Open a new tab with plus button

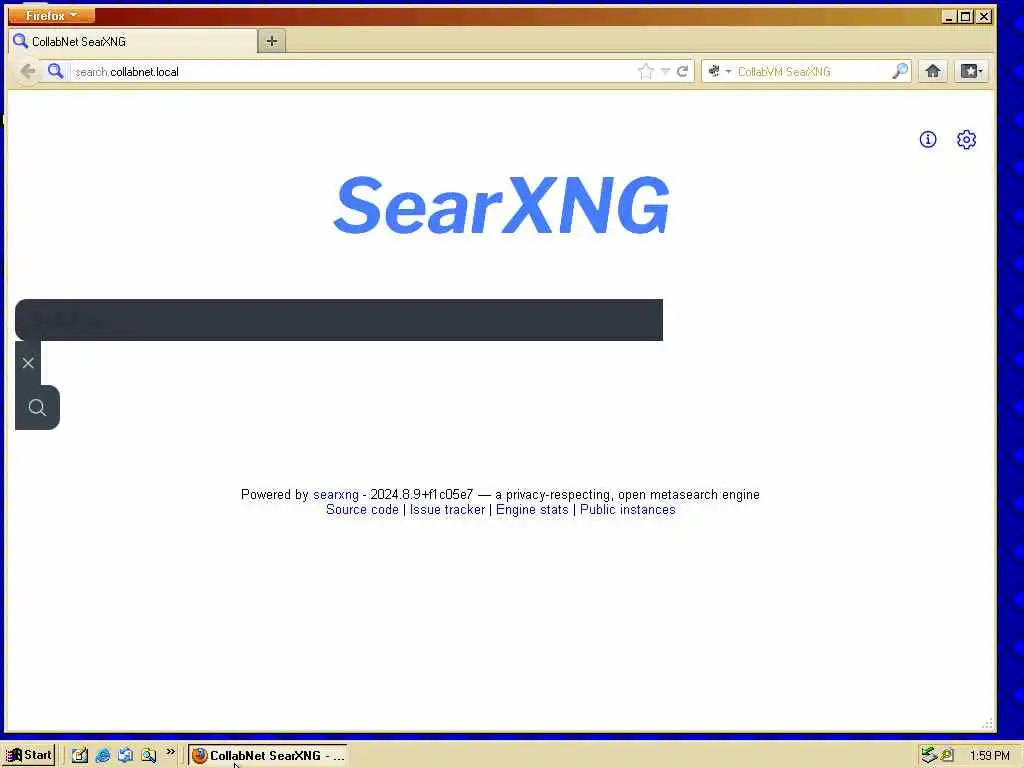272,41
